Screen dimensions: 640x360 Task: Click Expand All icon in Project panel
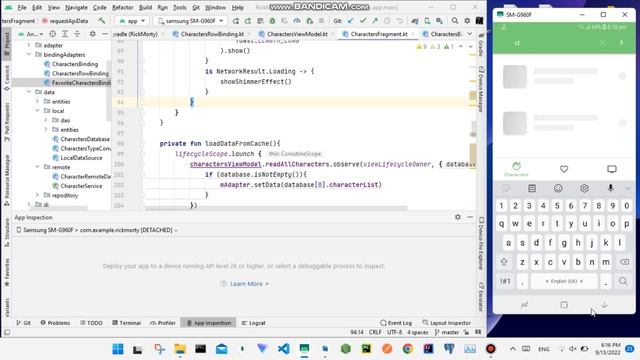(65, 34)
